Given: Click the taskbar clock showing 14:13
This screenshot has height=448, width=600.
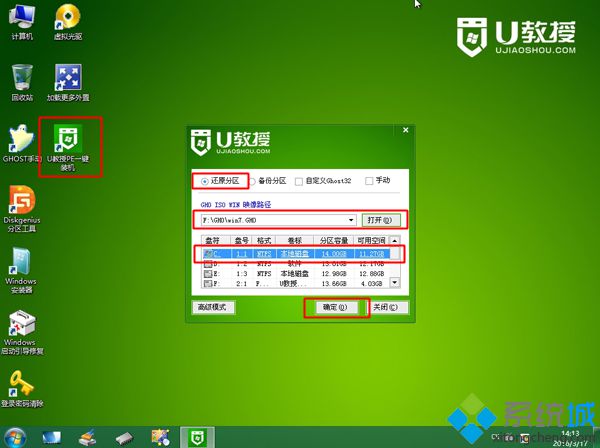Looking at the screenshot, I should point(570,433).
